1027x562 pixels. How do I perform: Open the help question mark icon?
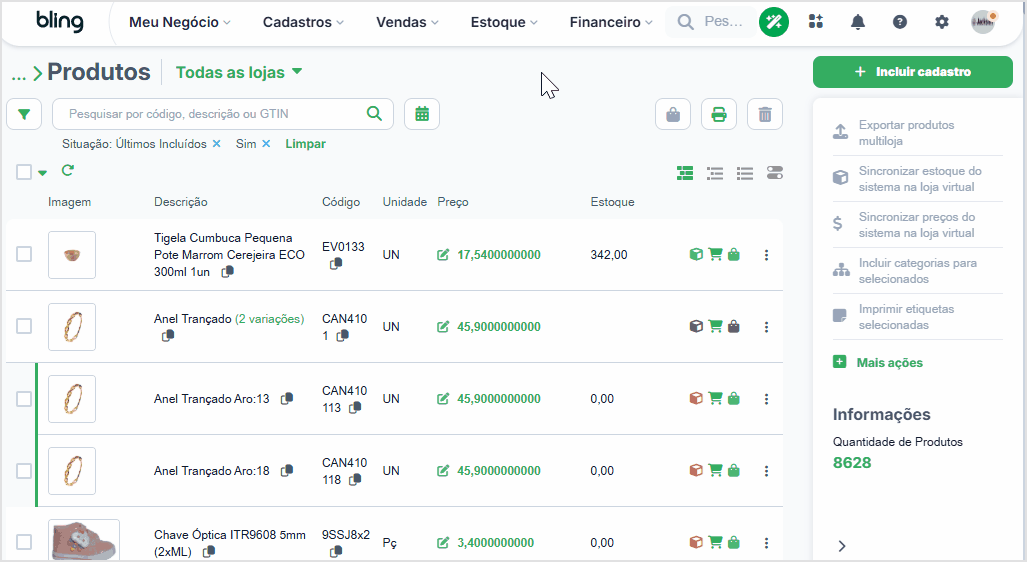point(900,22)
